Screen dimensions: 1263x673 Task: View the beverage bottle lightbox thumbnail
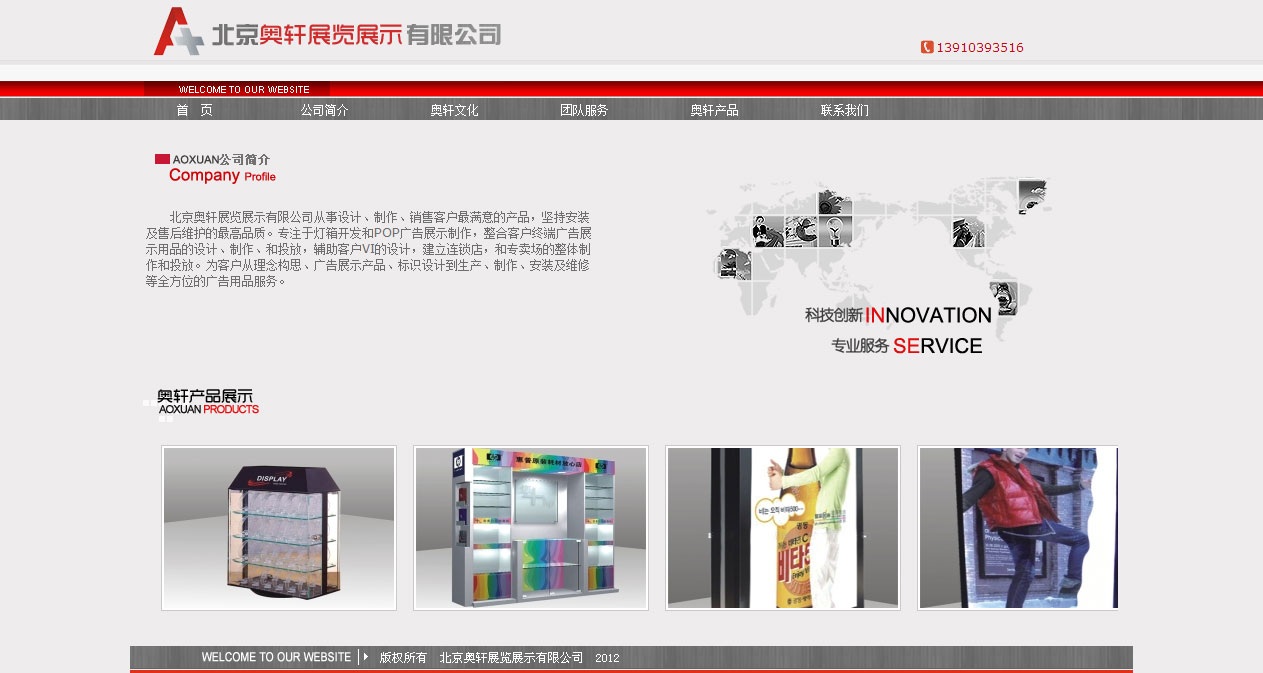coord(783,528)
